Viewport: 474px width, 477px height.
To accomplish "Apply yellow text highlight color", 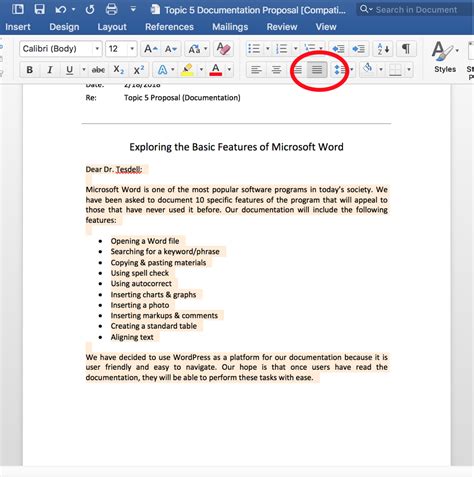I will pos(188,70).
